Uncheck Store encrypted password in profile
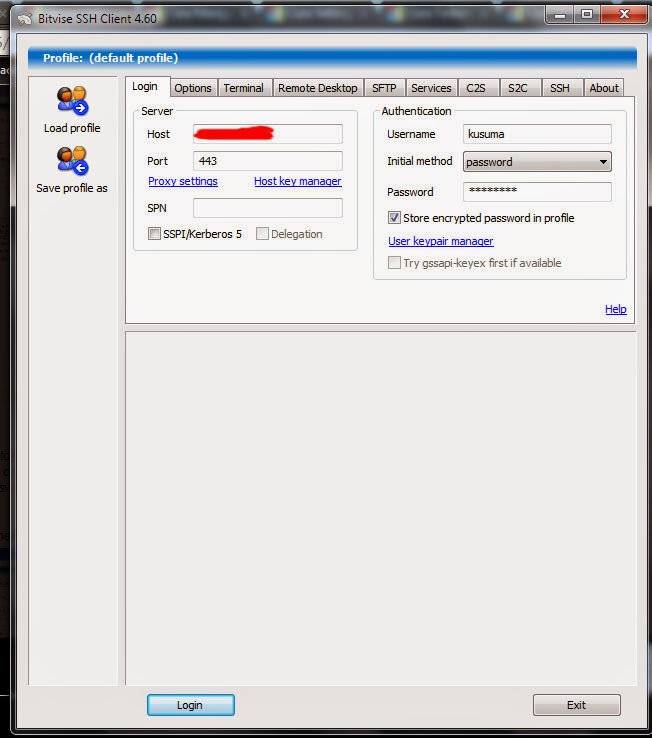This screenshot has width=652, height=738. pyautogui.click(x=394, y=217)
